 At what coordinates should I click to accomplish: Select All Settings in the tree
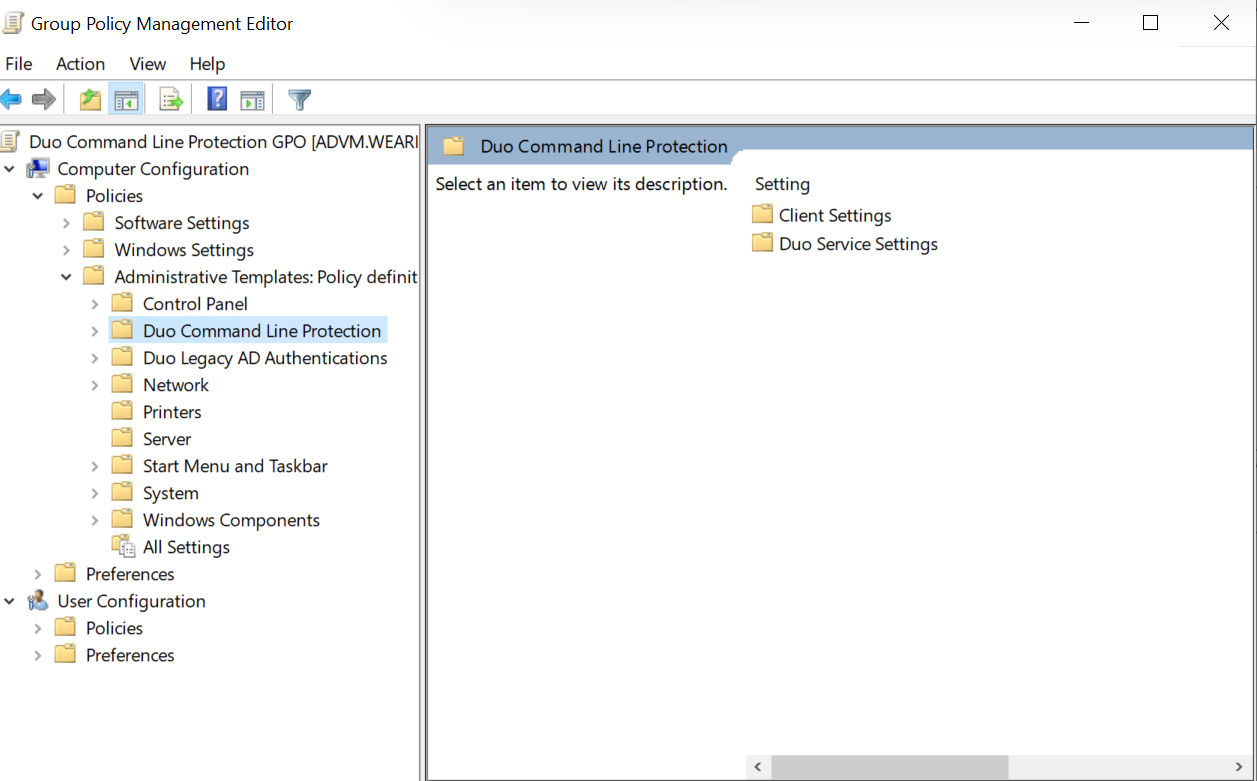186,546
